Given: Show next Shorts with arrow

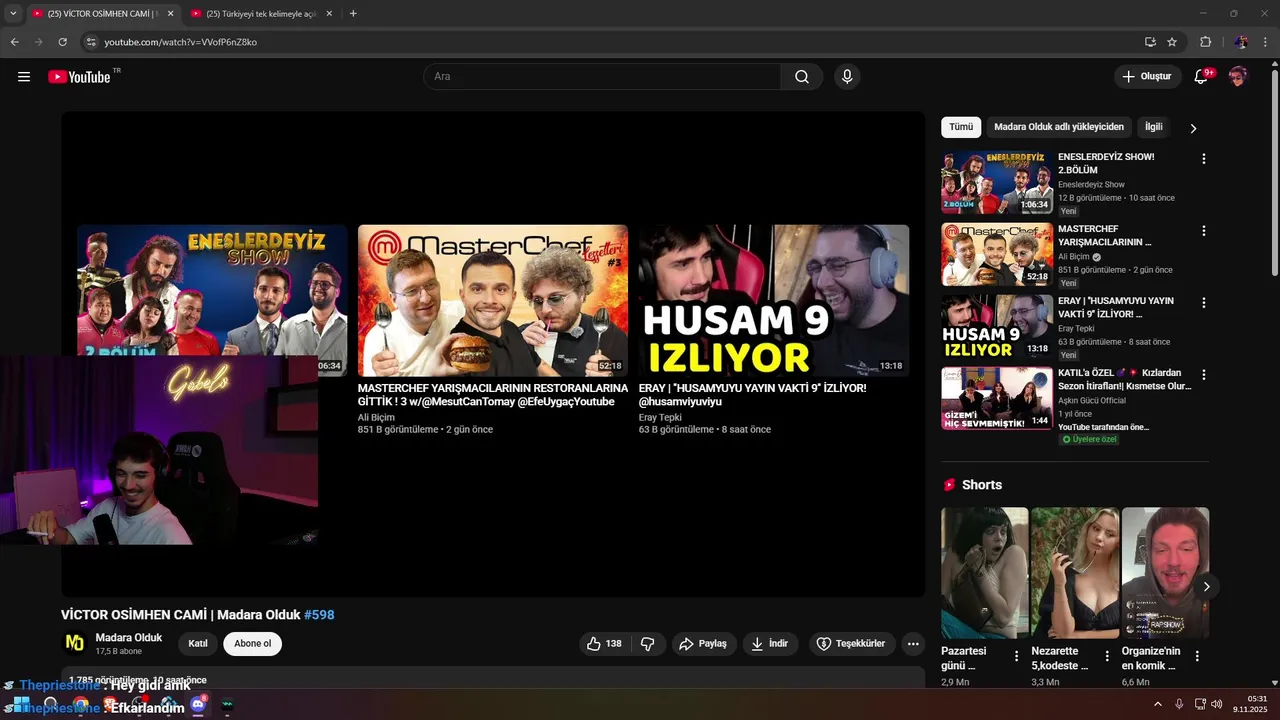Looking at the screenshot, I should (x=1206, y=587).
